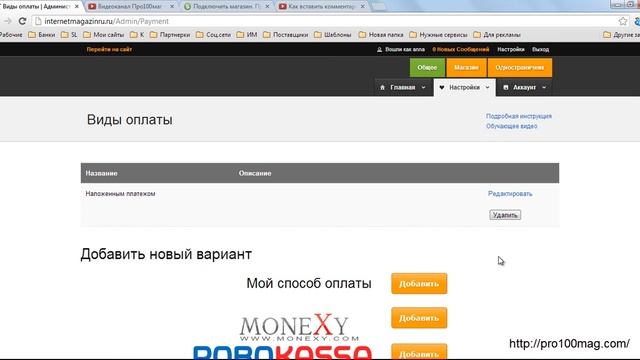Click the user icon next to Вошли как

point(379,49)
